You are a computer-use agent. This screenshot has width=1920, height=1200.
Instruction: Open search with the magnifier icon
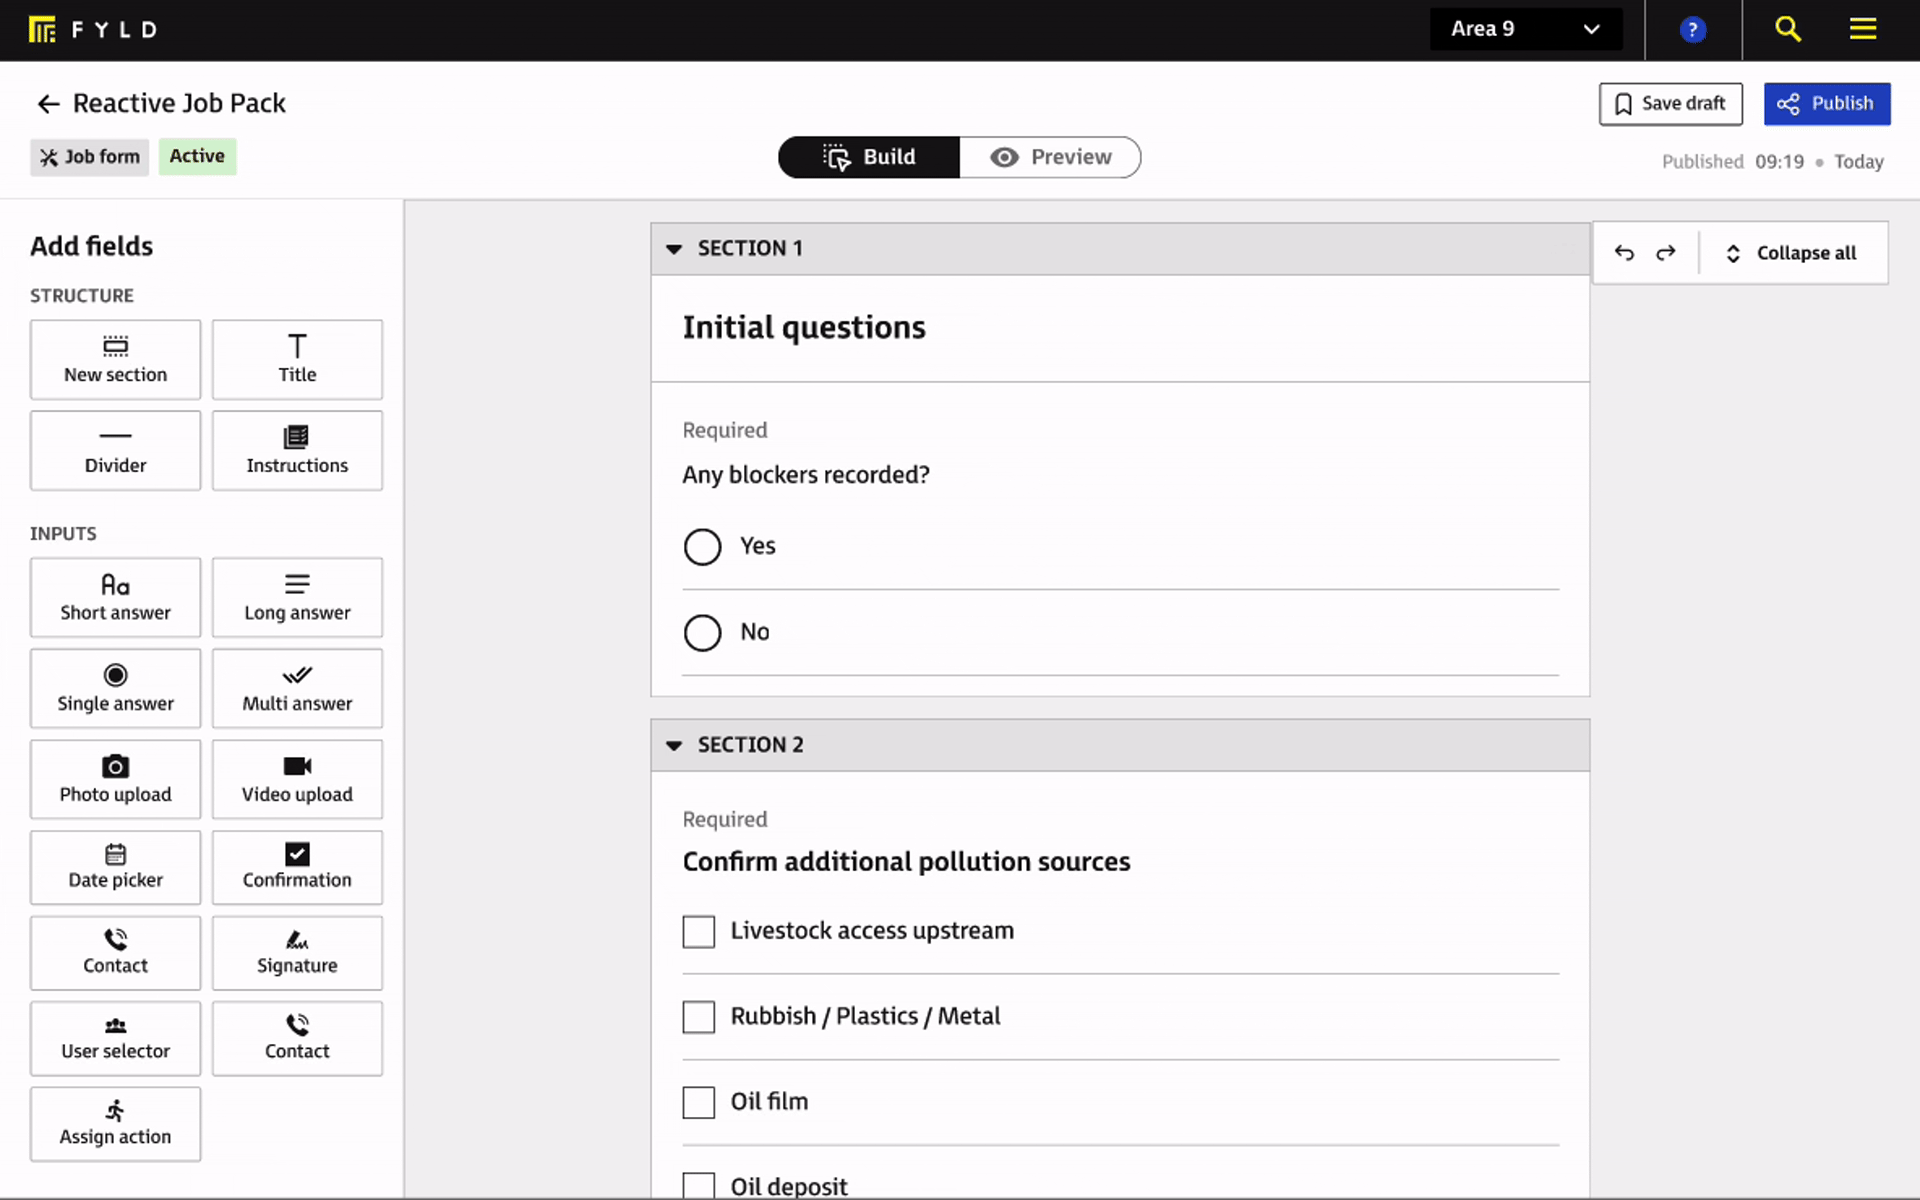pyautogui.click(x=1788, y=29)
